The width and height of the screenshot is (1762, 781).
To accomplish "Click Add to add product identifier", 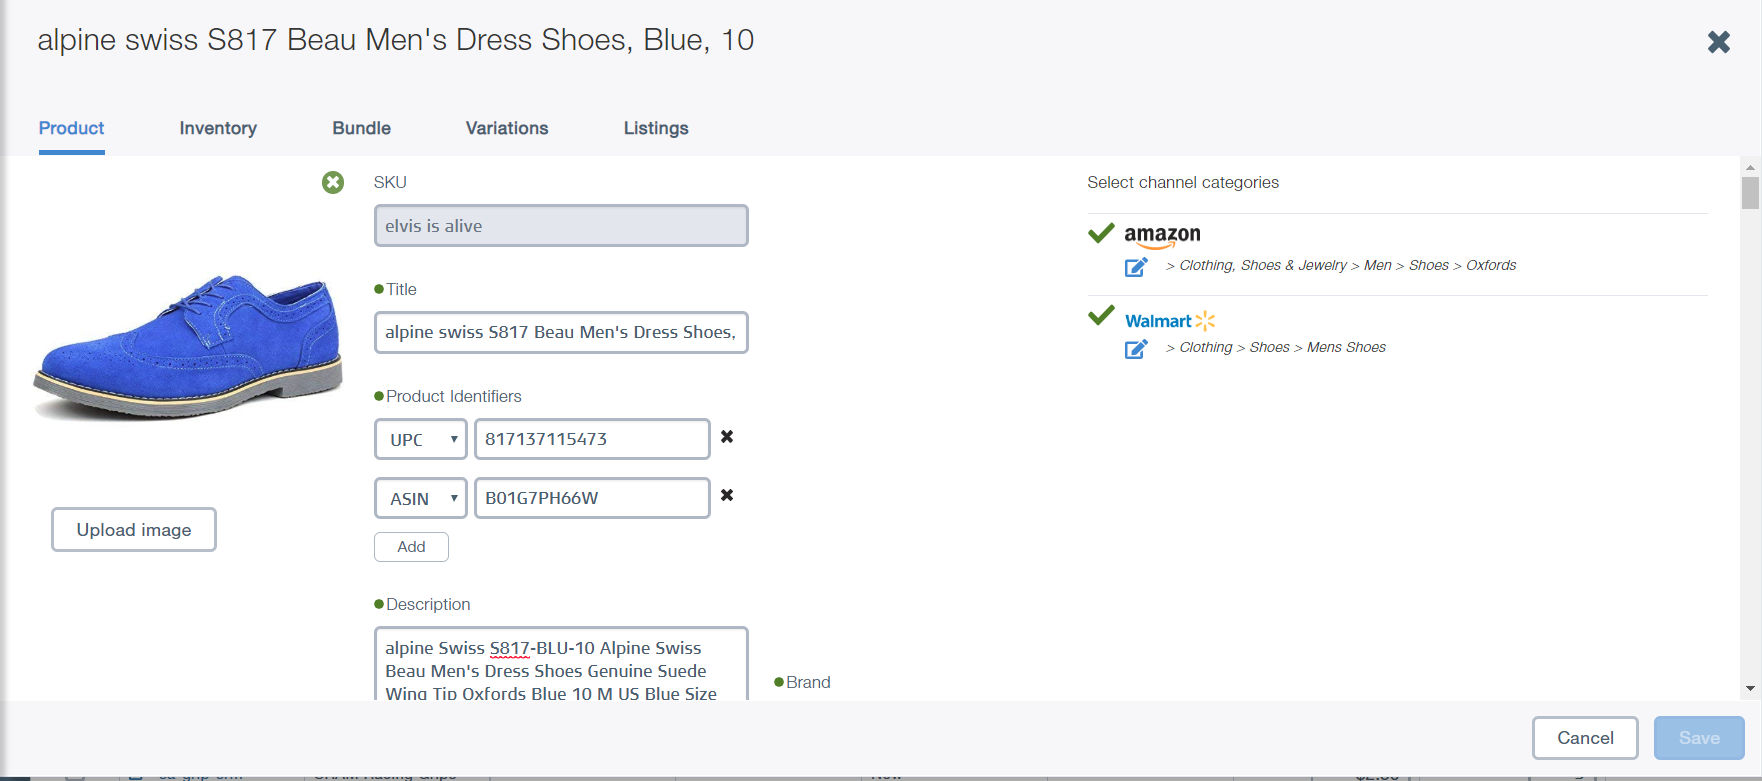I will click(x=411, y=547).
